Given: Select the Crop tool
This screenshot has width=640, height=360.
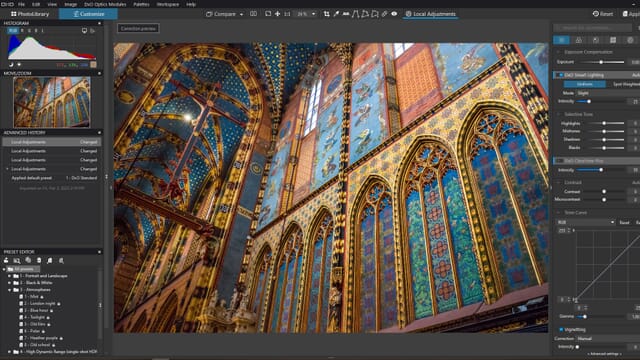Looking at the screenshot, I should pos(327,14).
